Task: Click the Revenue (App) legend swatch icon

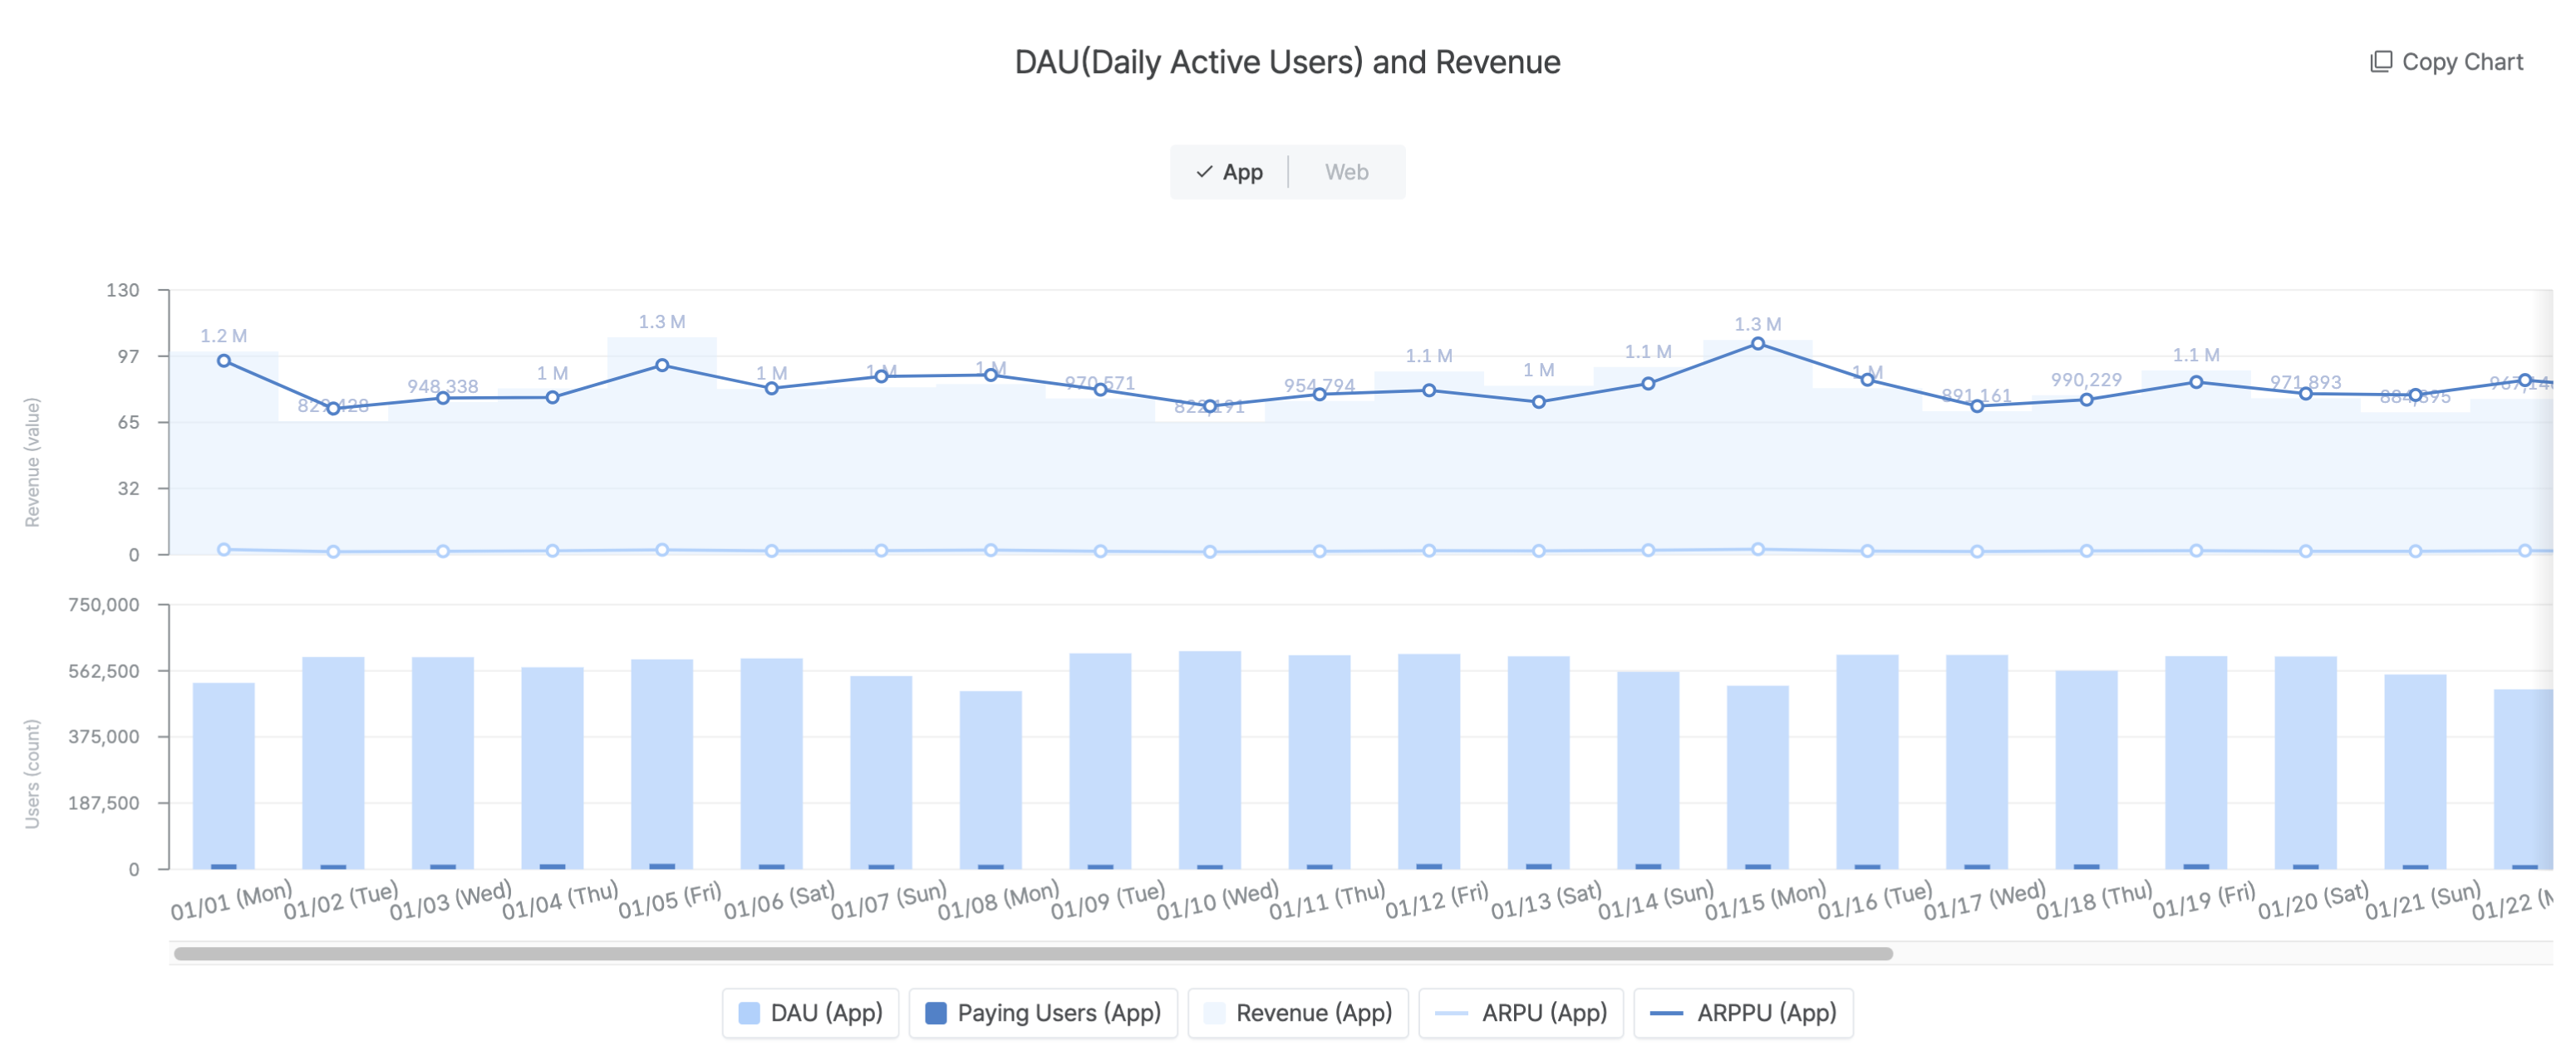Action: 1214,1013
